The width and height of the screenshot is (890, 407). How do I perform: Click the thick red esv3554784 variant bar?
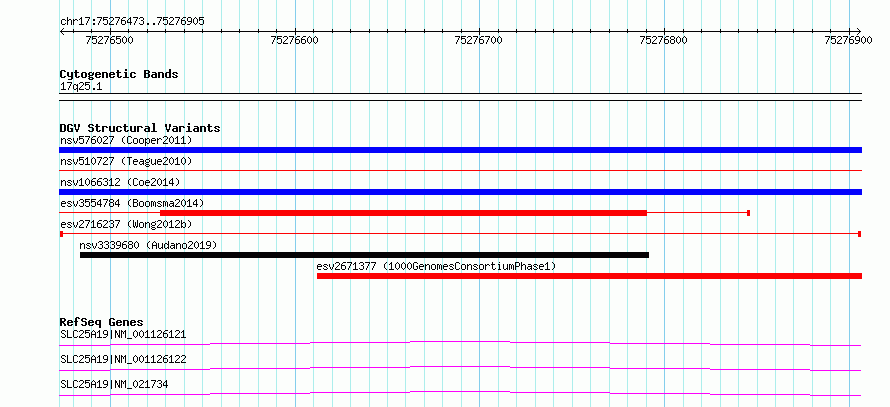pyautogui.click(x=404, y=213)
